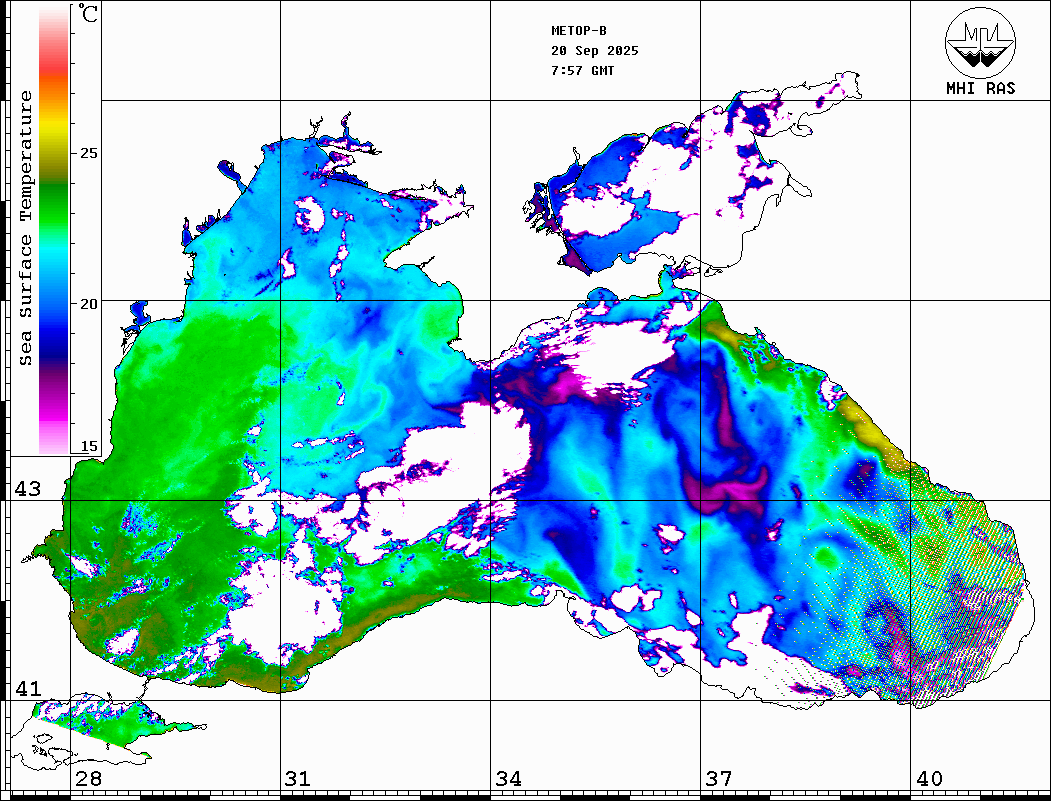Image resolution: width=1051 pixels, height=801 pixels.
Task: Click the latitude label 41
Action: (26, 689)
